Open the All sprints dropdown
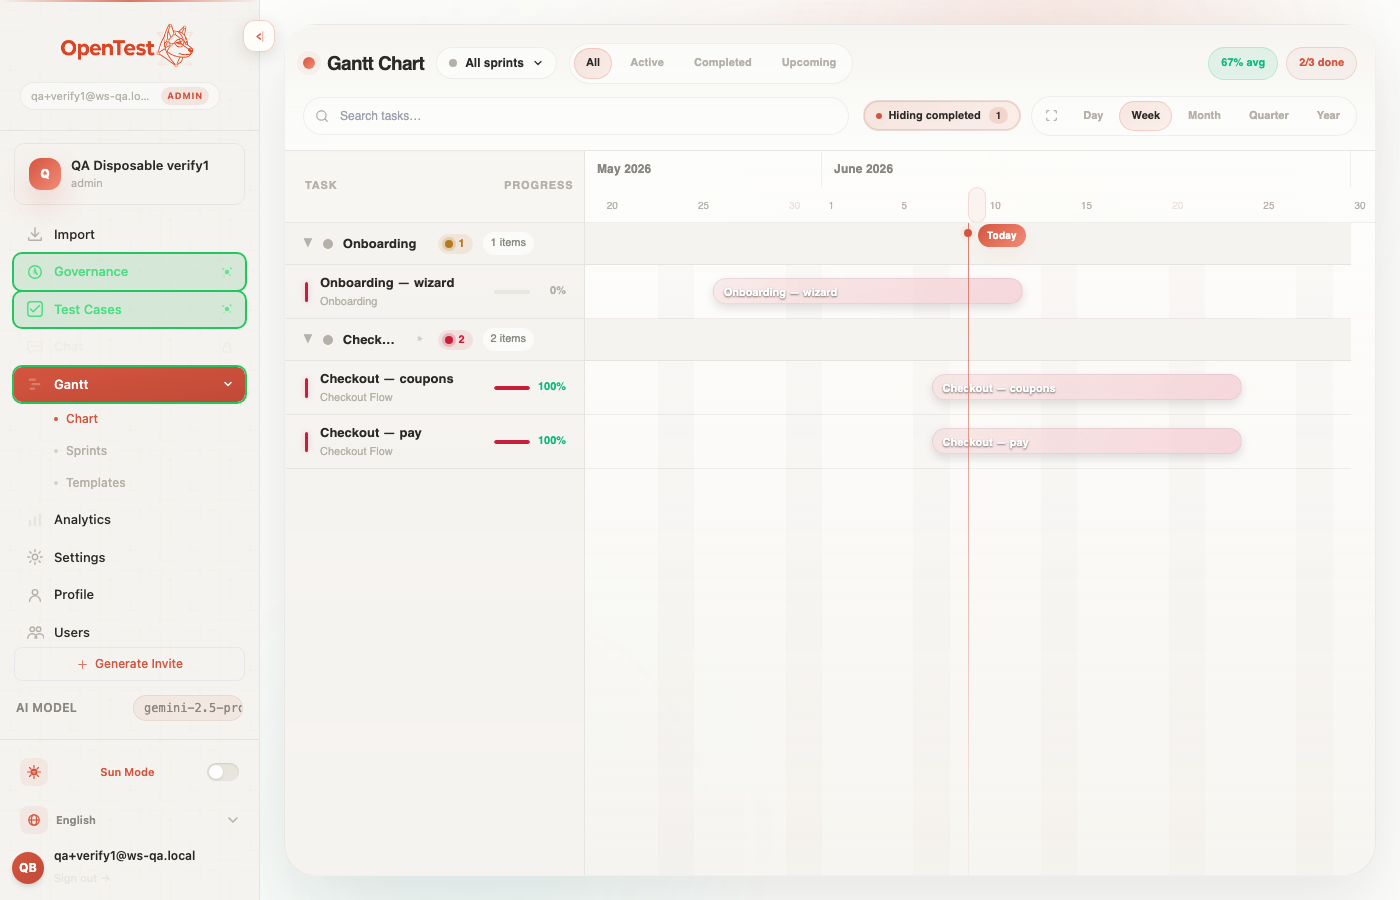The width and height of the screenshot is (1400, 900). [496, 63]
